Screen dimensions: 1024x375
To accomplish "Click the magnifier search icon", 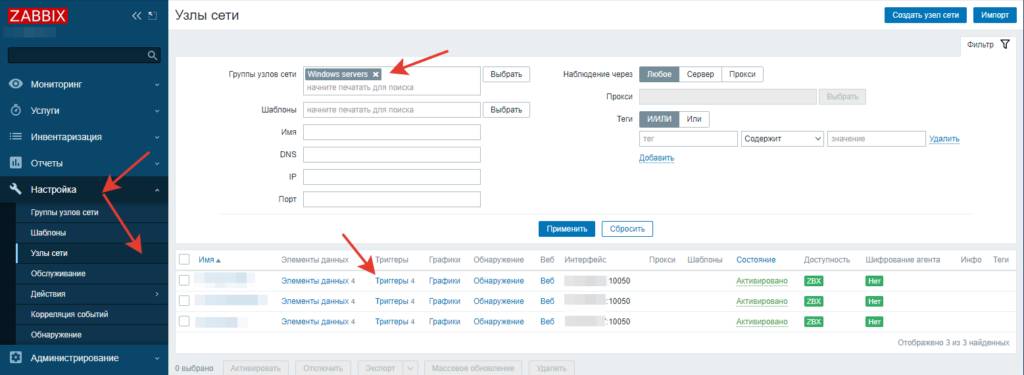I will (x=152, y=55).
